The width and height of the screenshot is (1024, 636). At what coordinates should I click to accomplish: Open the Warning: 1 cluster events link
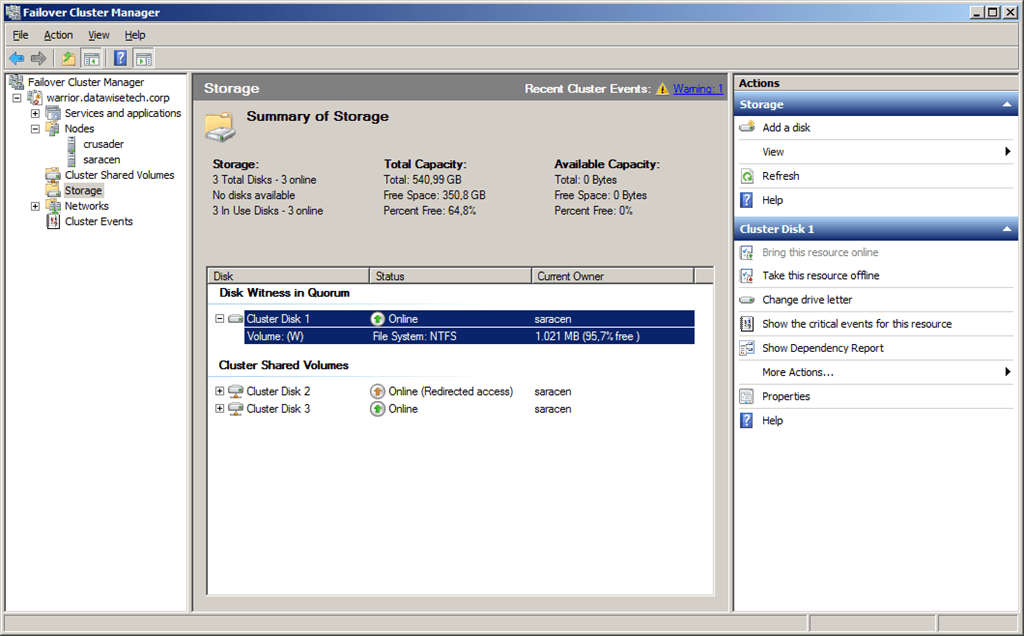[697, 89]
